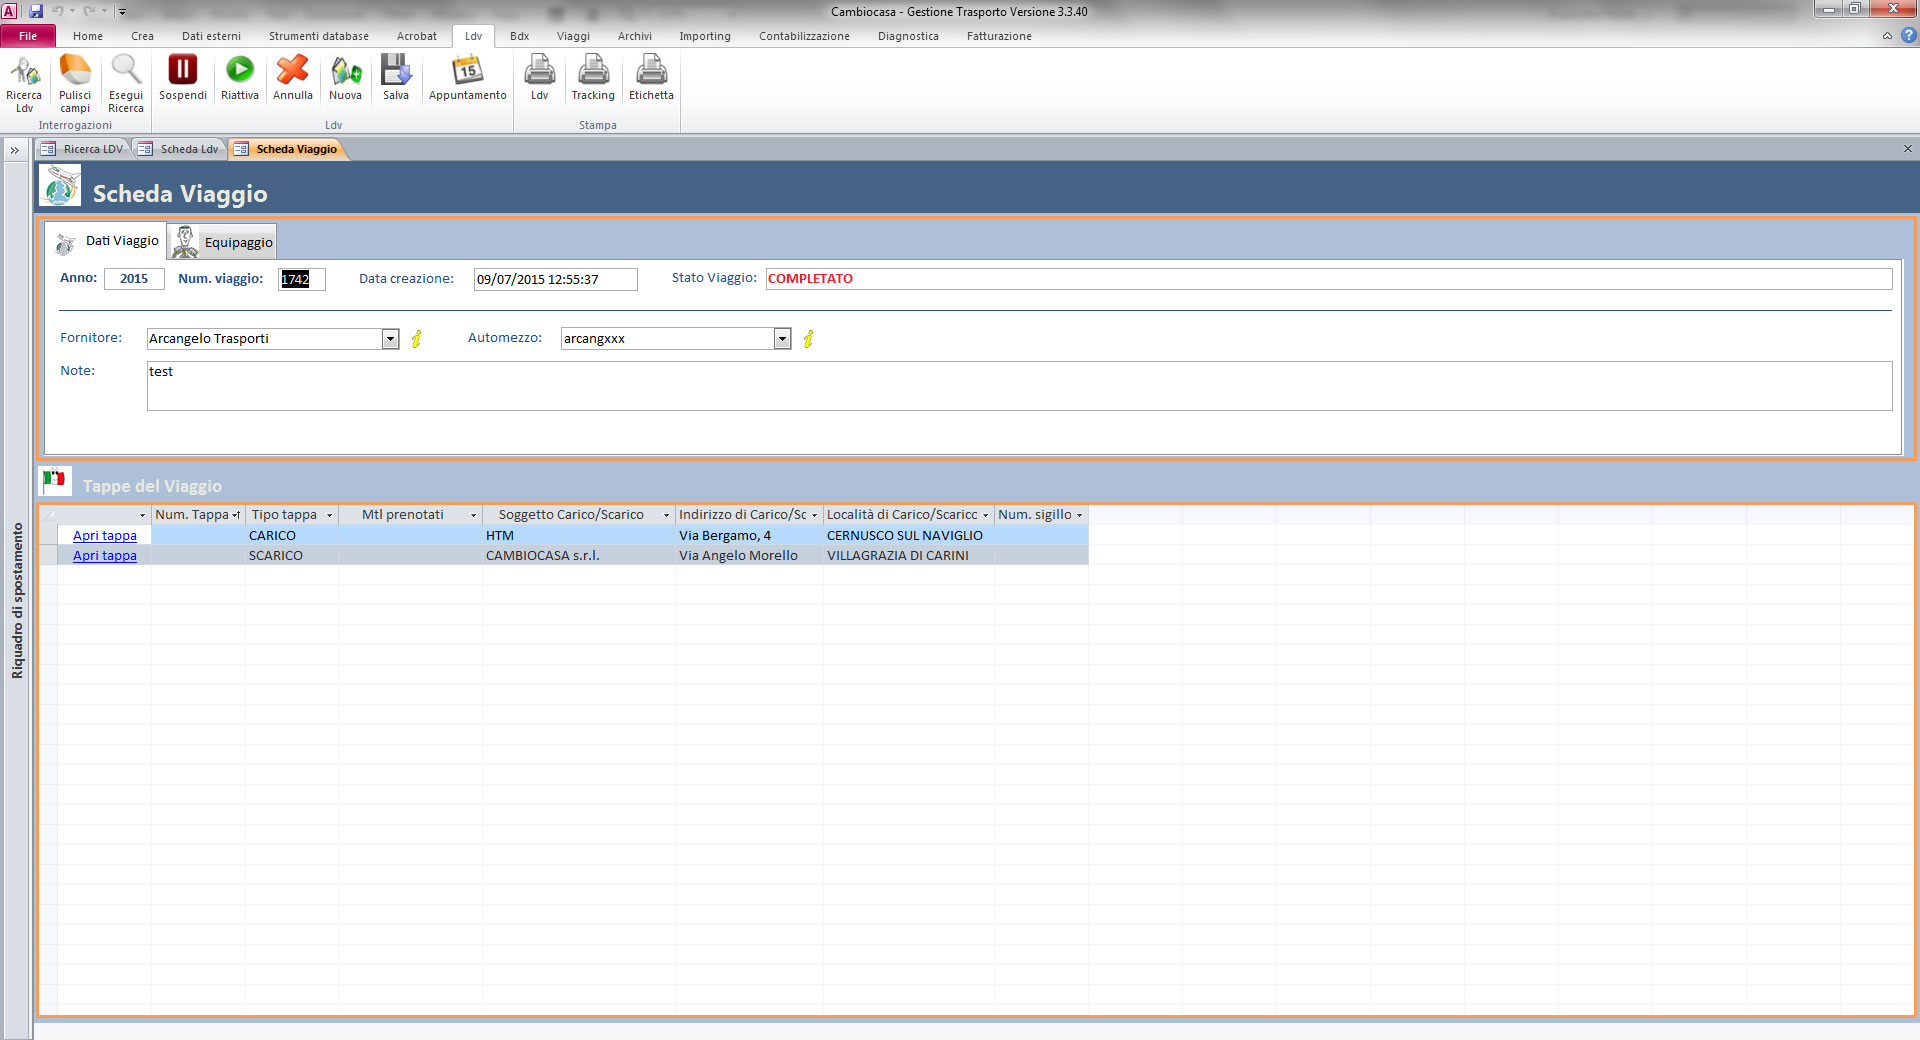This screenshot has width=1920, height=1040.
Task: Click the Riquadro di spostamento pane bar
Action: (17, 600)
